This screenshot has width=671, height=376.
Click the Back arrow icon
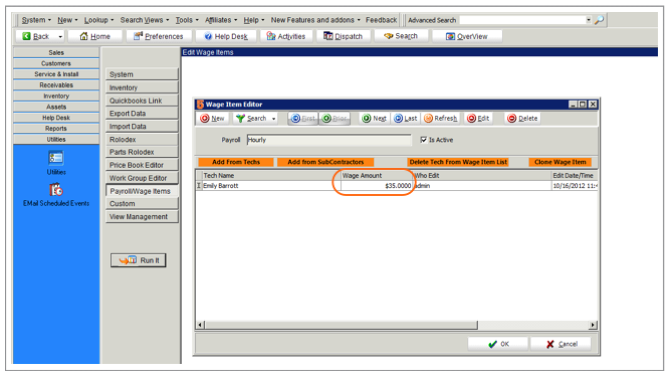27,36
